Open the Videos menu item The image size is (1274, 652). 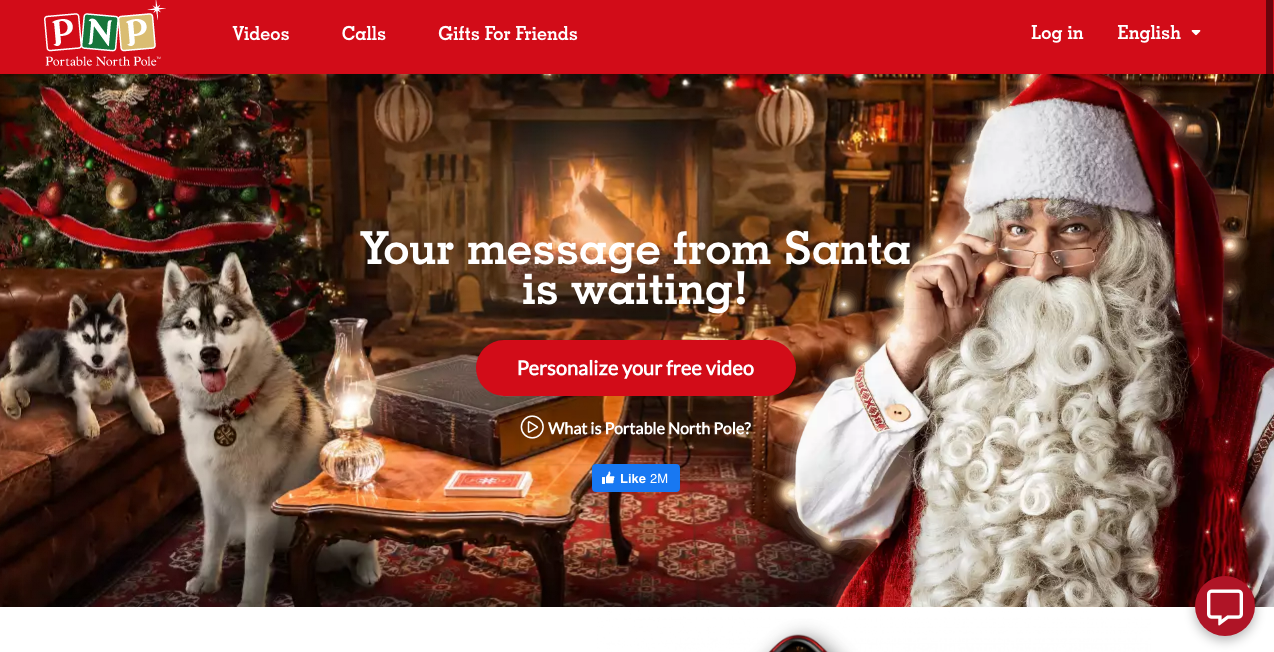click(261, 34)
